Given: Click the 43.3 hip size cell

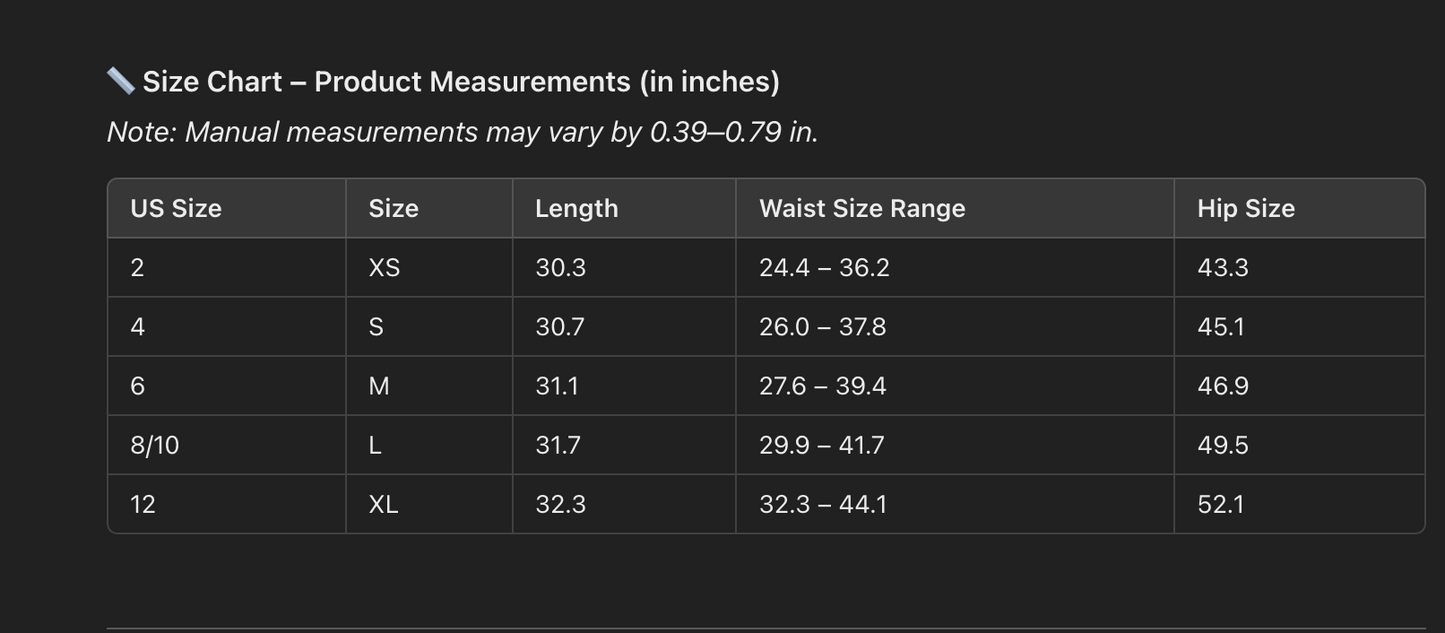Looking at the screenshot, I should (x=1222, y=268).
